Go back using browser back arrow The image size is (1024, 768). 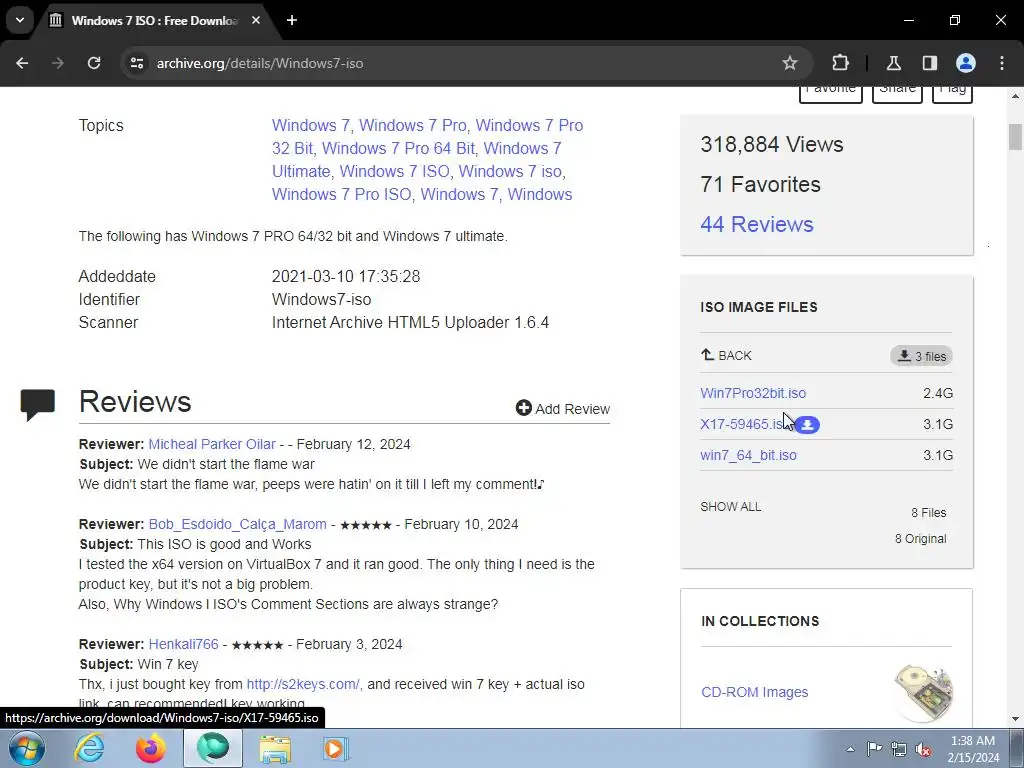(22, 63)
